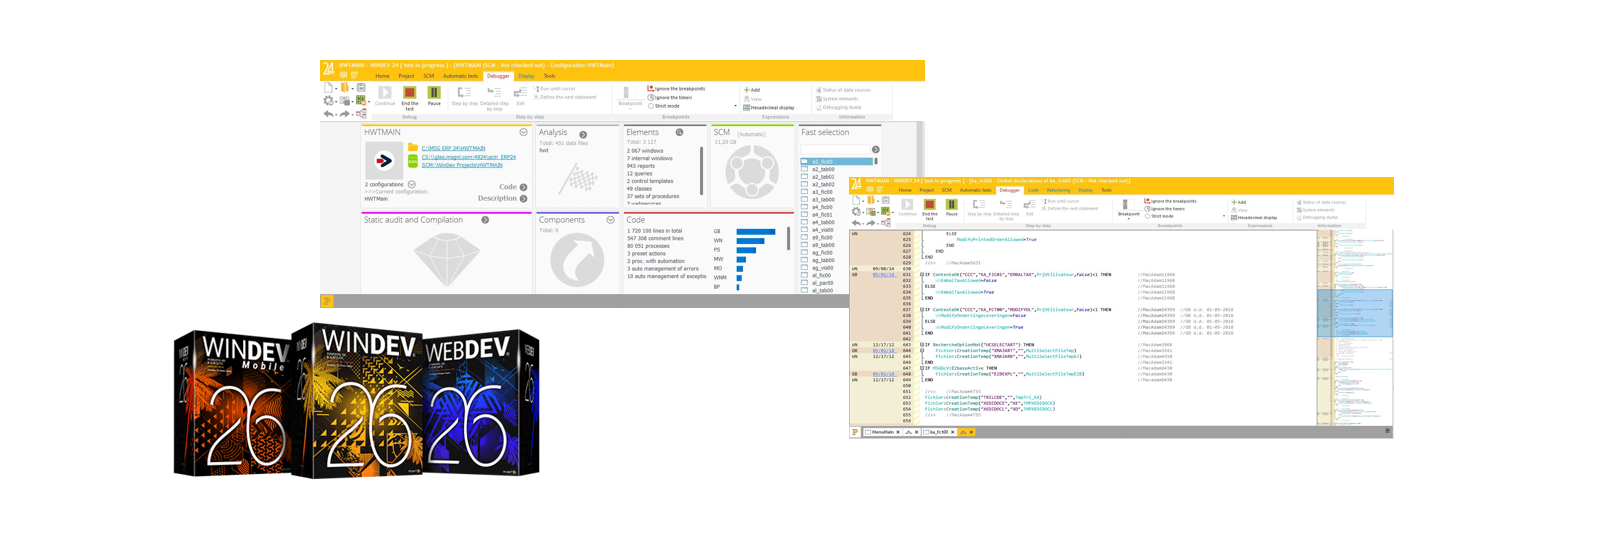Expand the chevron on the Components panel
This screenshot has height=550, width=1600.
[x=610, y=220]
